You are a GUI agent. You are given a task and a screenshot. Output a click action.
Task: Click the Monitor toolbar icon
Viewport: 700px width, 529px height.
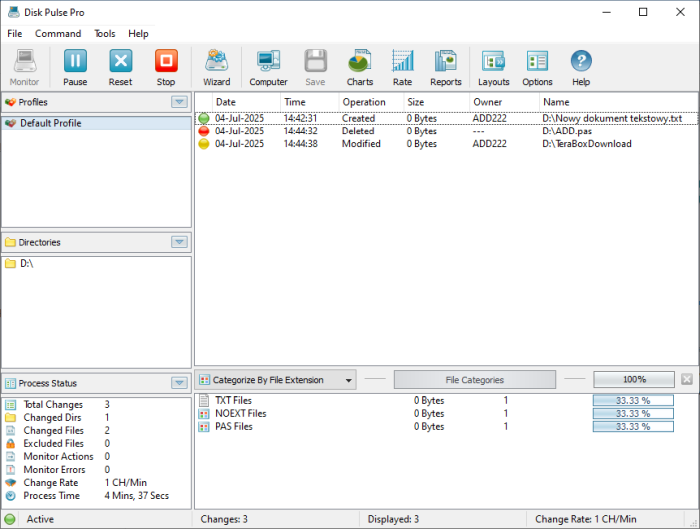(25, 61)
